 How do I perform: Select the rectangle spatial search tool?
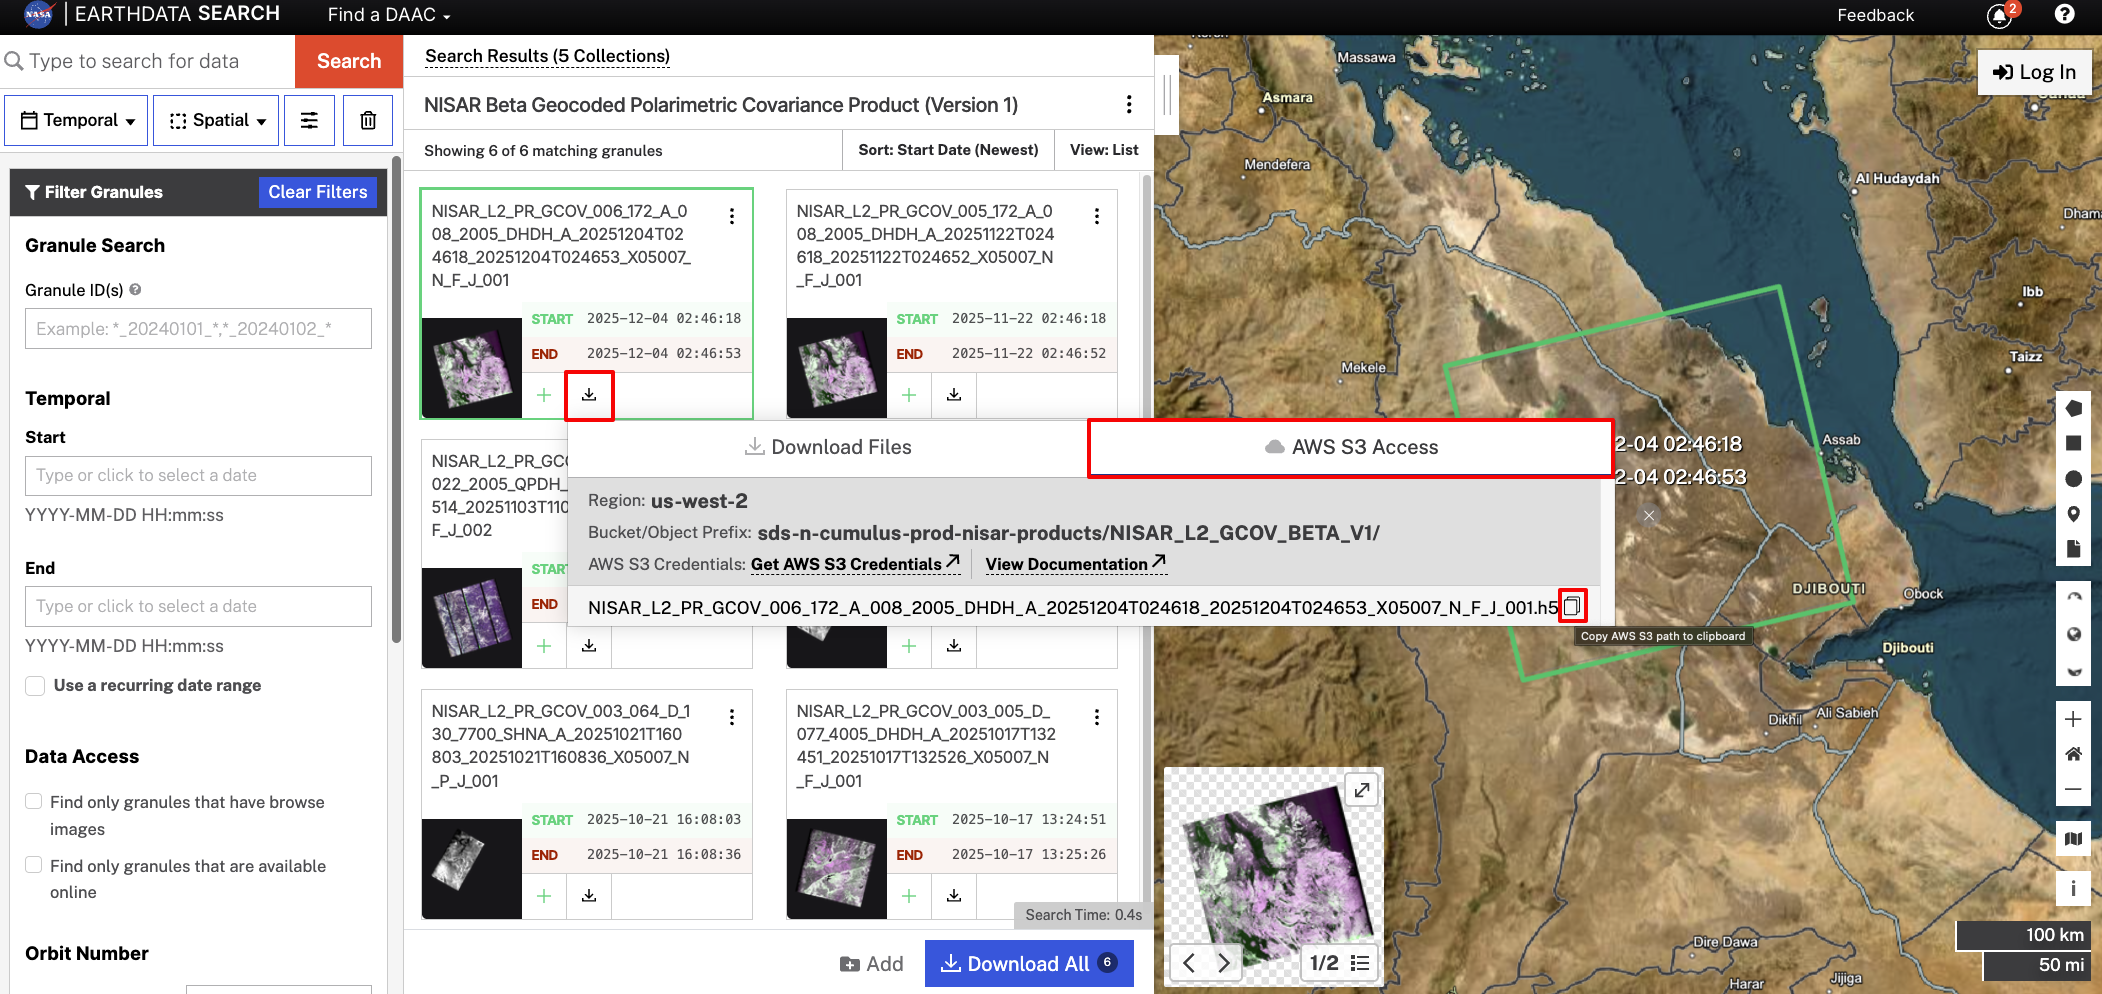(x=2073, y=443)
